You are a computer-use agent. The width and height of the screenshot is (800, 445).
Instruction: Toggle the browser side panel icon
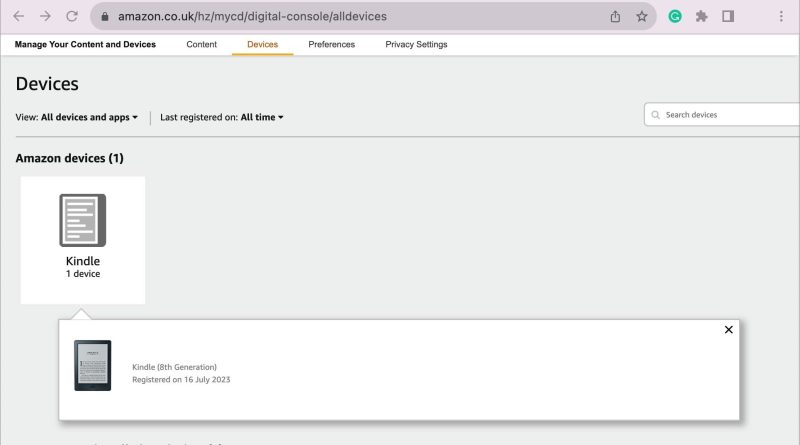click(728, 16)
